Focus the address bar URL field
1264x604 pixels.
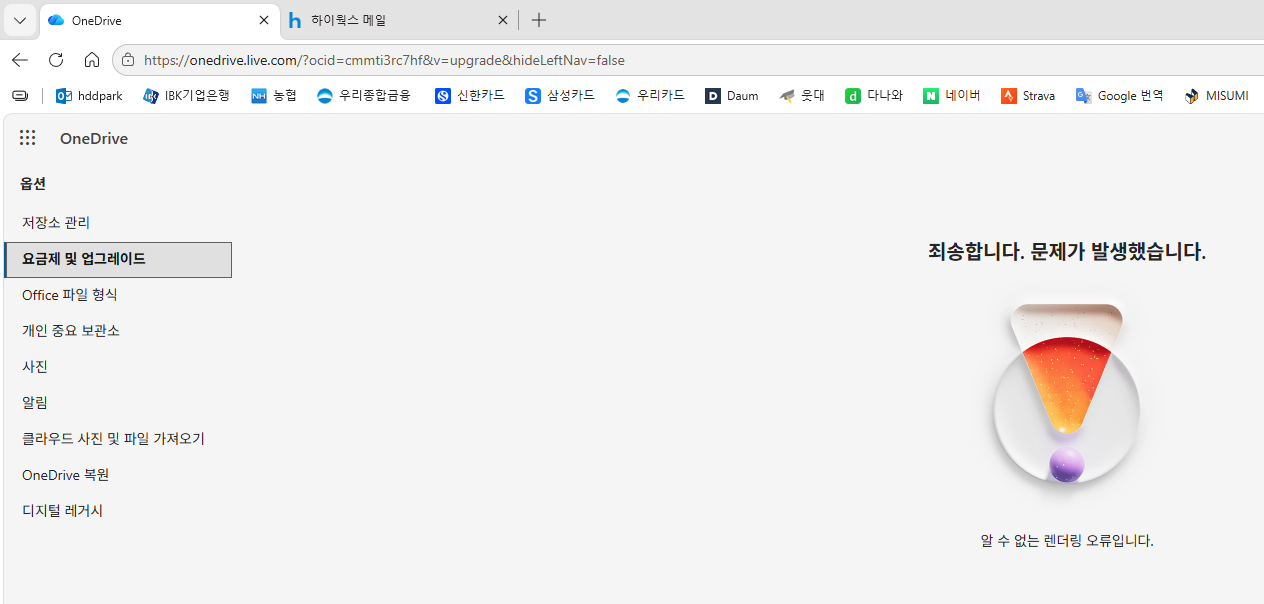[x=690, y=60]
